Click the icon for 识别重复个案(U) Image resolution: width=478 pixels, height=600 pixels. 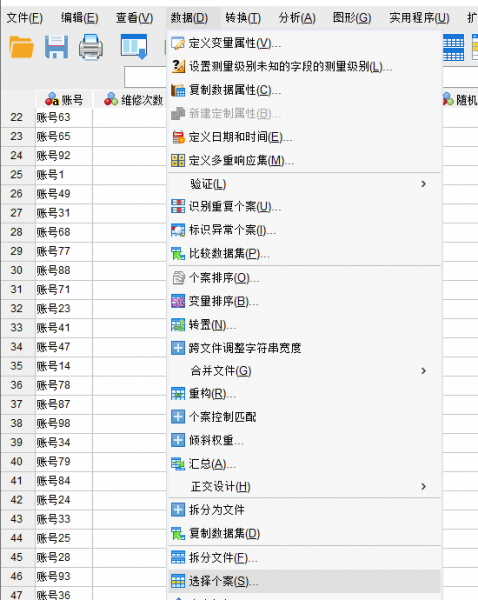click(178, 207)
